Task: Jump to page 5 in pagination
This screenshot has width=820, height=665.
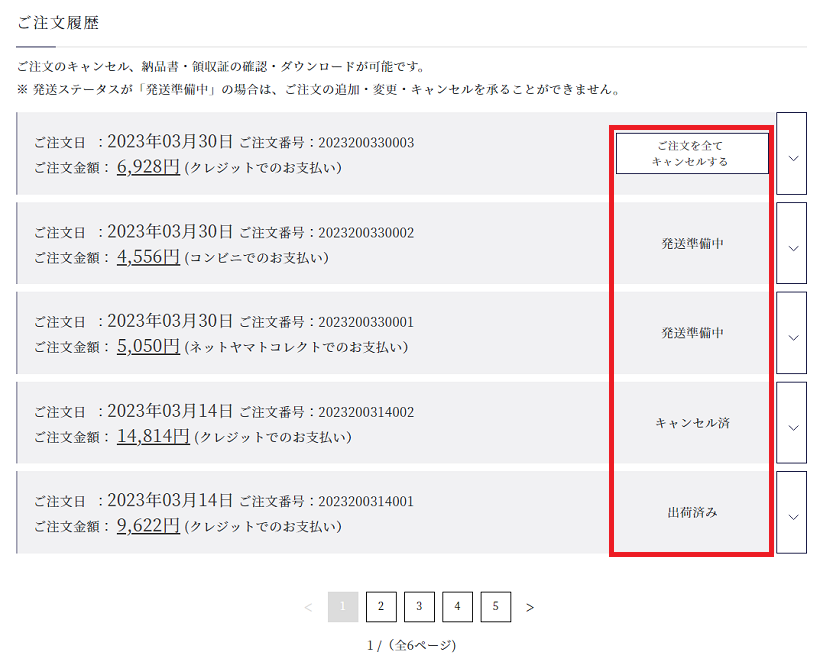Action: pos(495,607)
